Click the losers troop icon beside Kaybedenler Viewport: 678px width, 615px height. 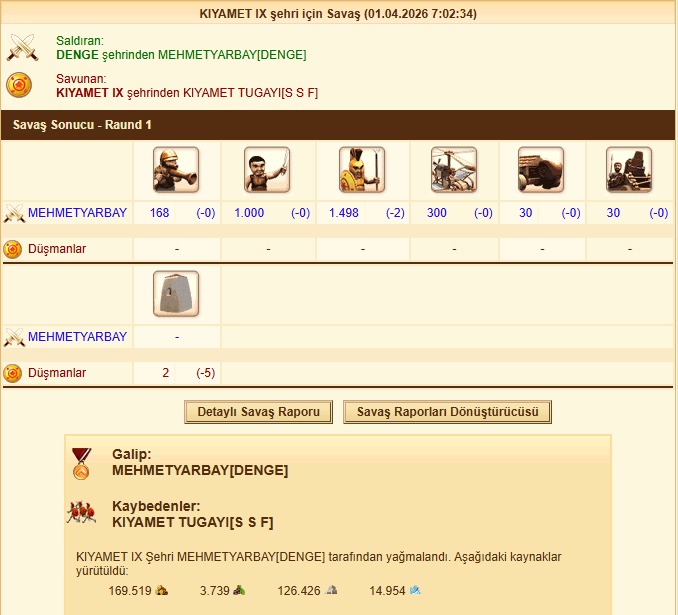coord(81,512)
